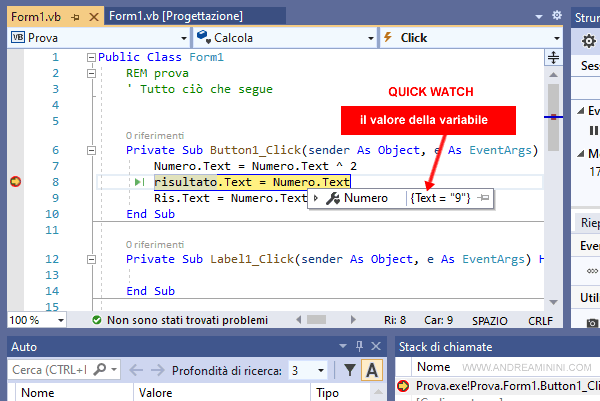
Task: Collapse the Public Class Form1 block
Action: [91, 58]
